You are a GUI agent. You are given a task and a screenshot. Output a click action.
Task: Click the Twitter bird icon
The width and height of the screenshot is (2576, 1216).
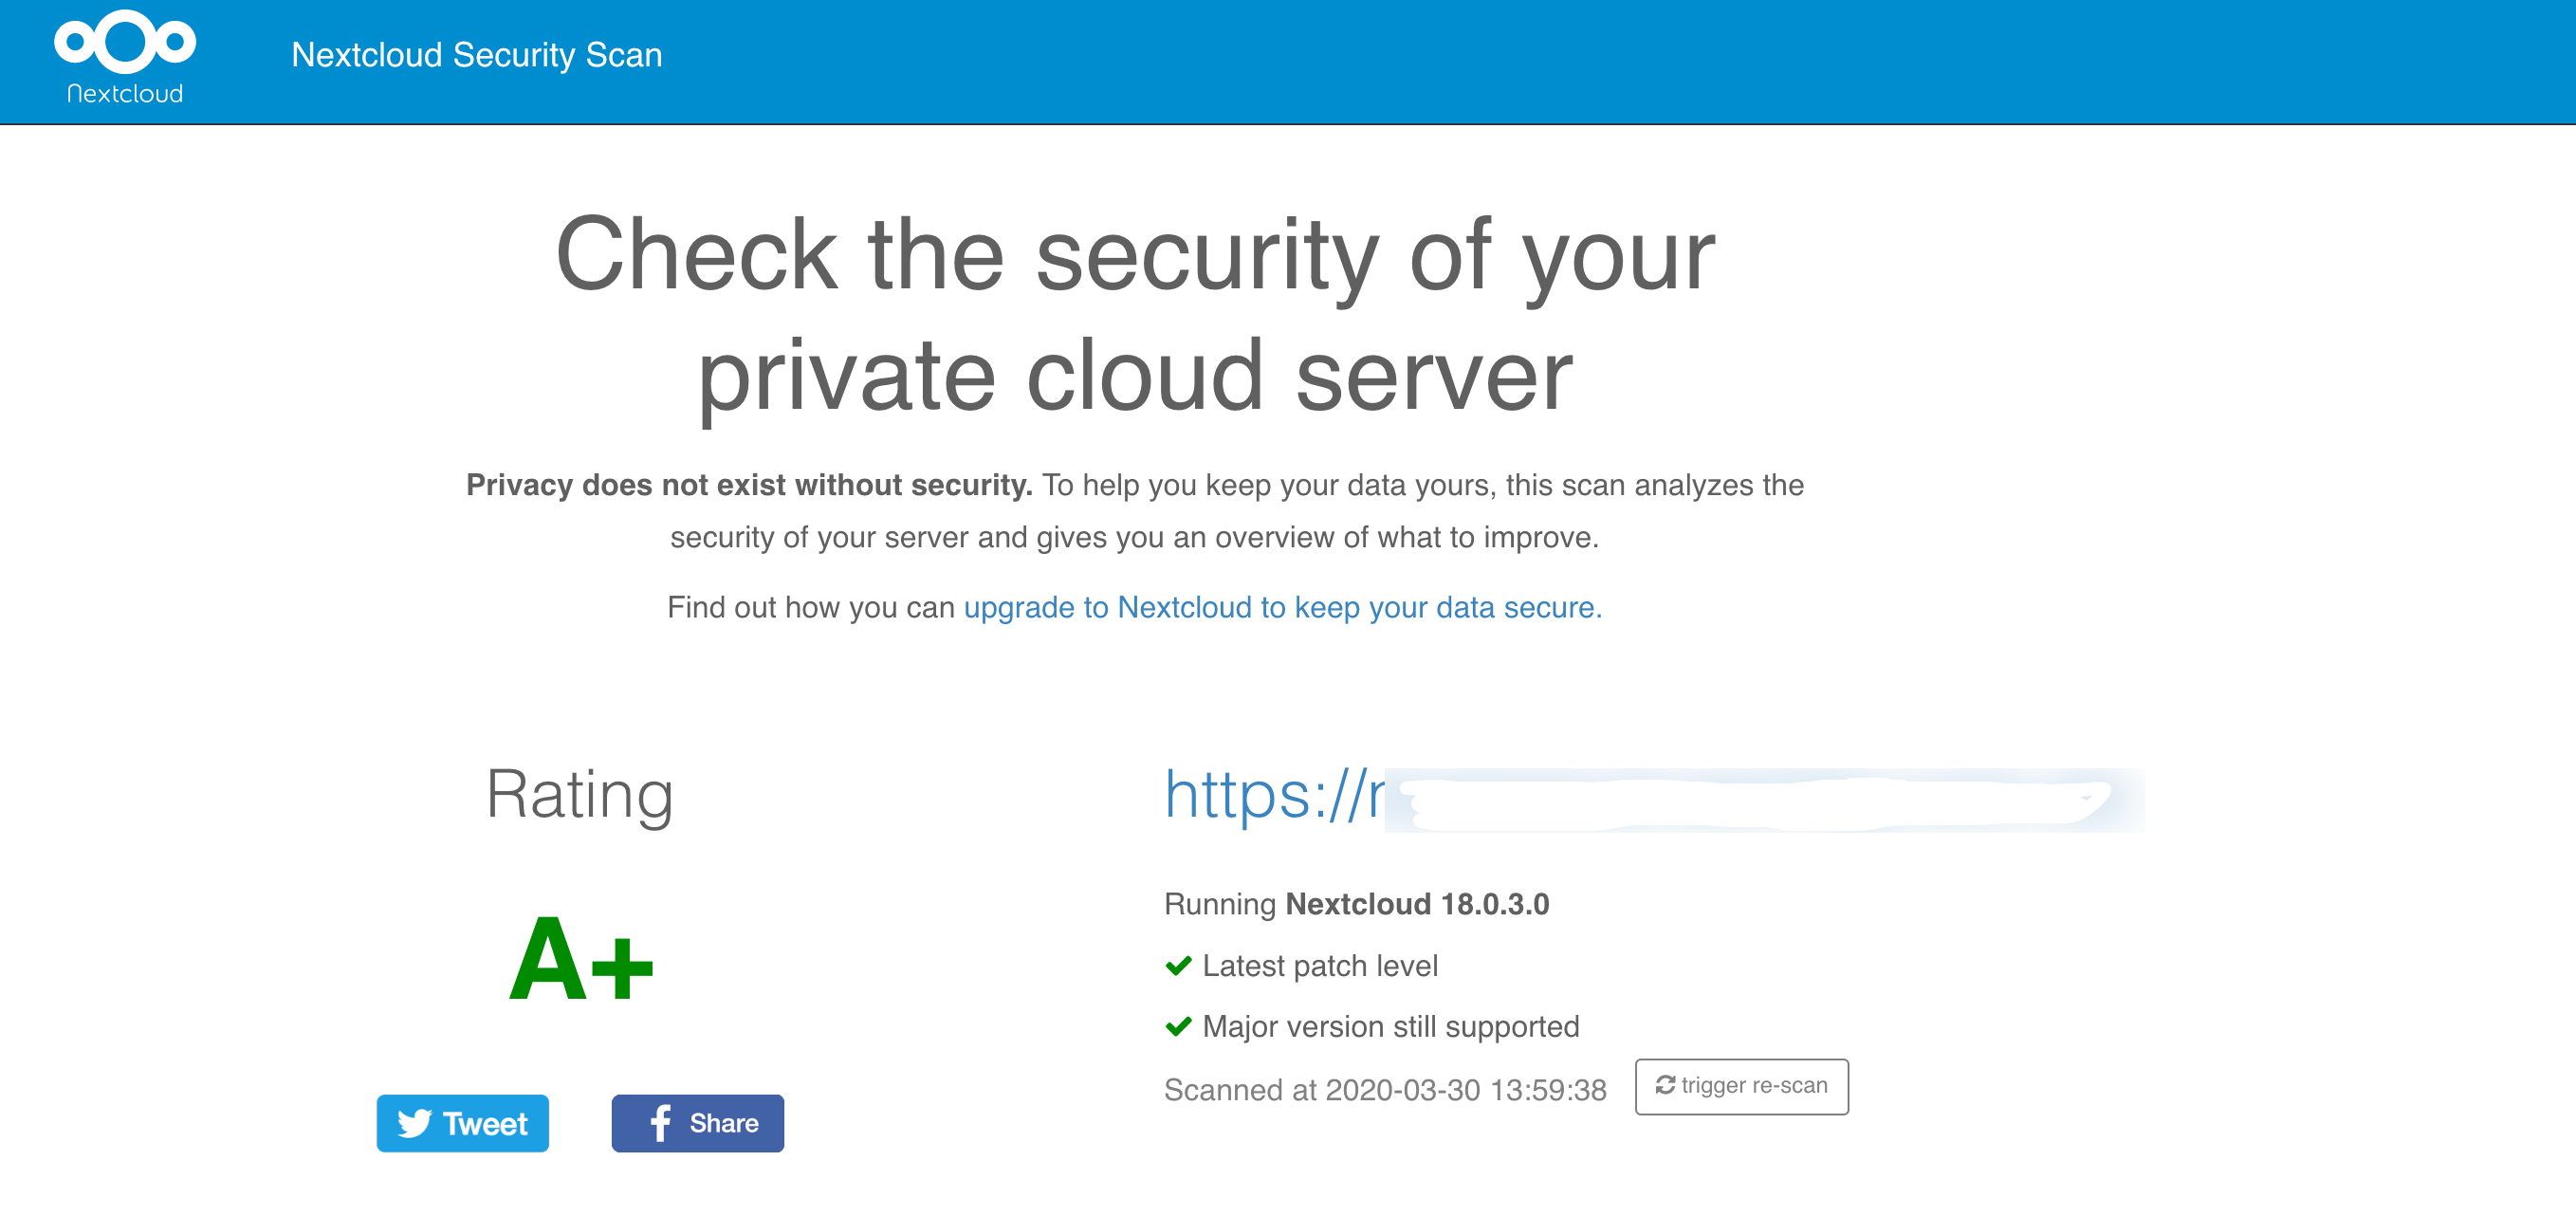click(414, 1123)
